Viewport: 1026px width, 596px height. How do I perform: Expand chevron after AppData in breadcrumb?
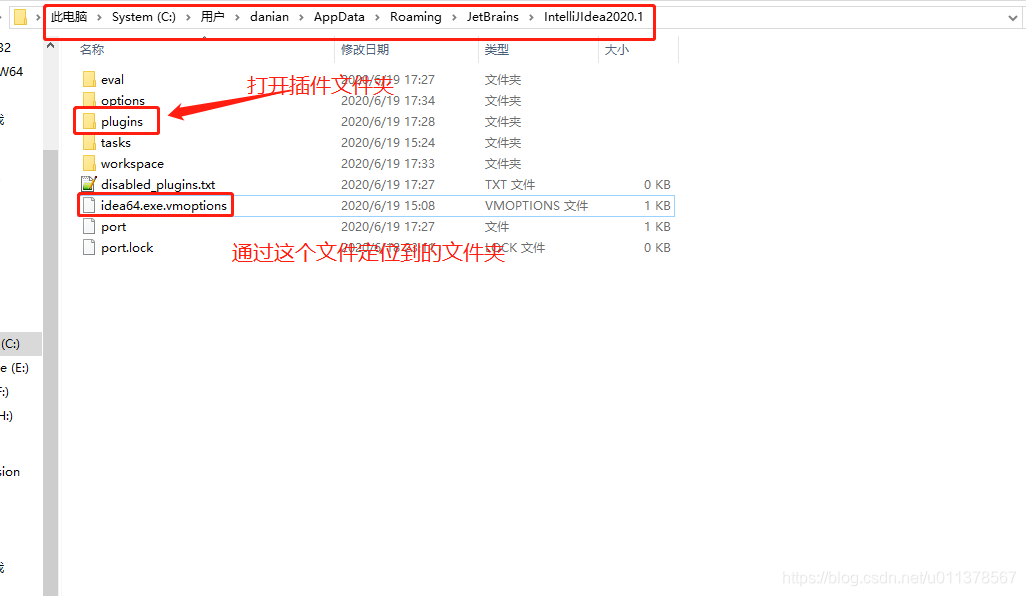pyautogui.click(x=377, y=17)
